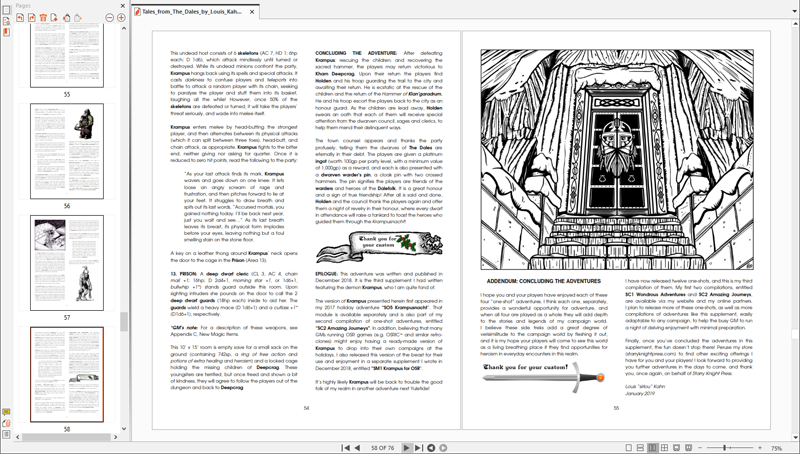Open the Comments panel icon

point(6,411)
